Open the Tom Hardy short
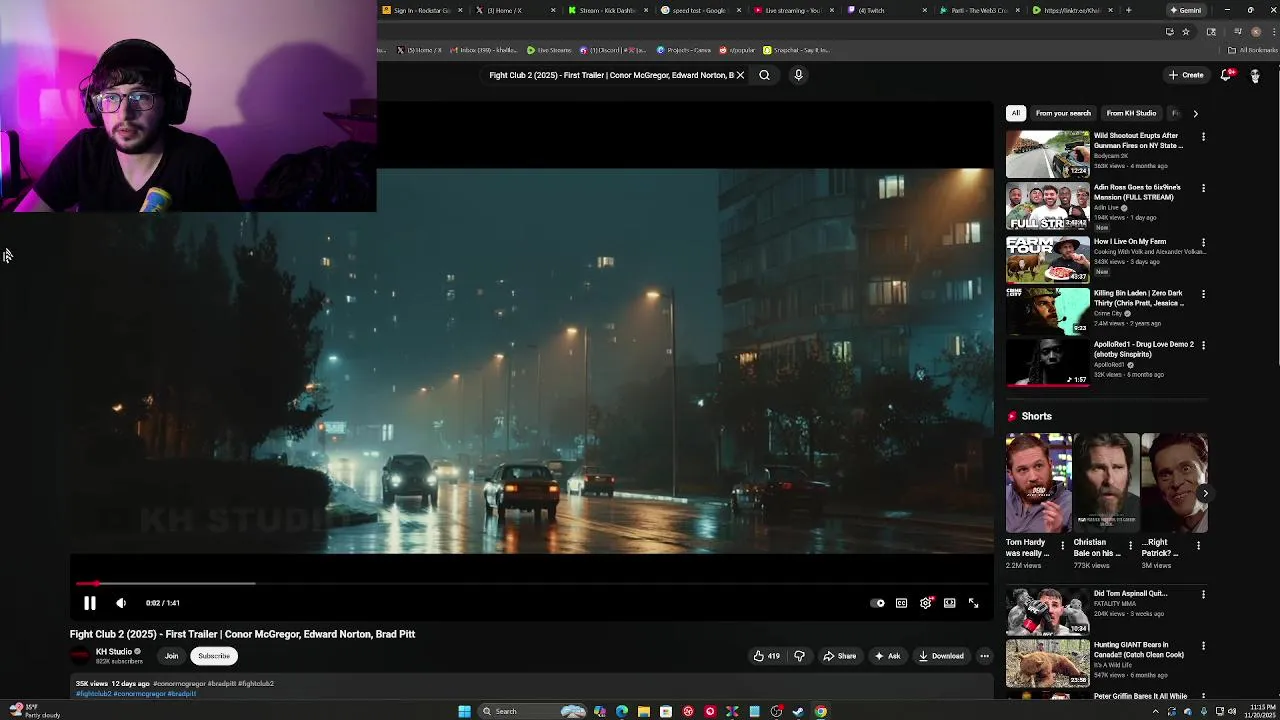The height and width of the screenshot is (720, 1280). tap(1038, 483)
